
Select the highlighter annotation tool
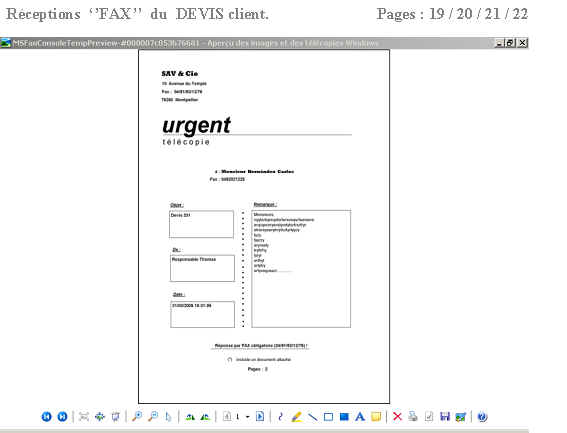tap(297, 417)
